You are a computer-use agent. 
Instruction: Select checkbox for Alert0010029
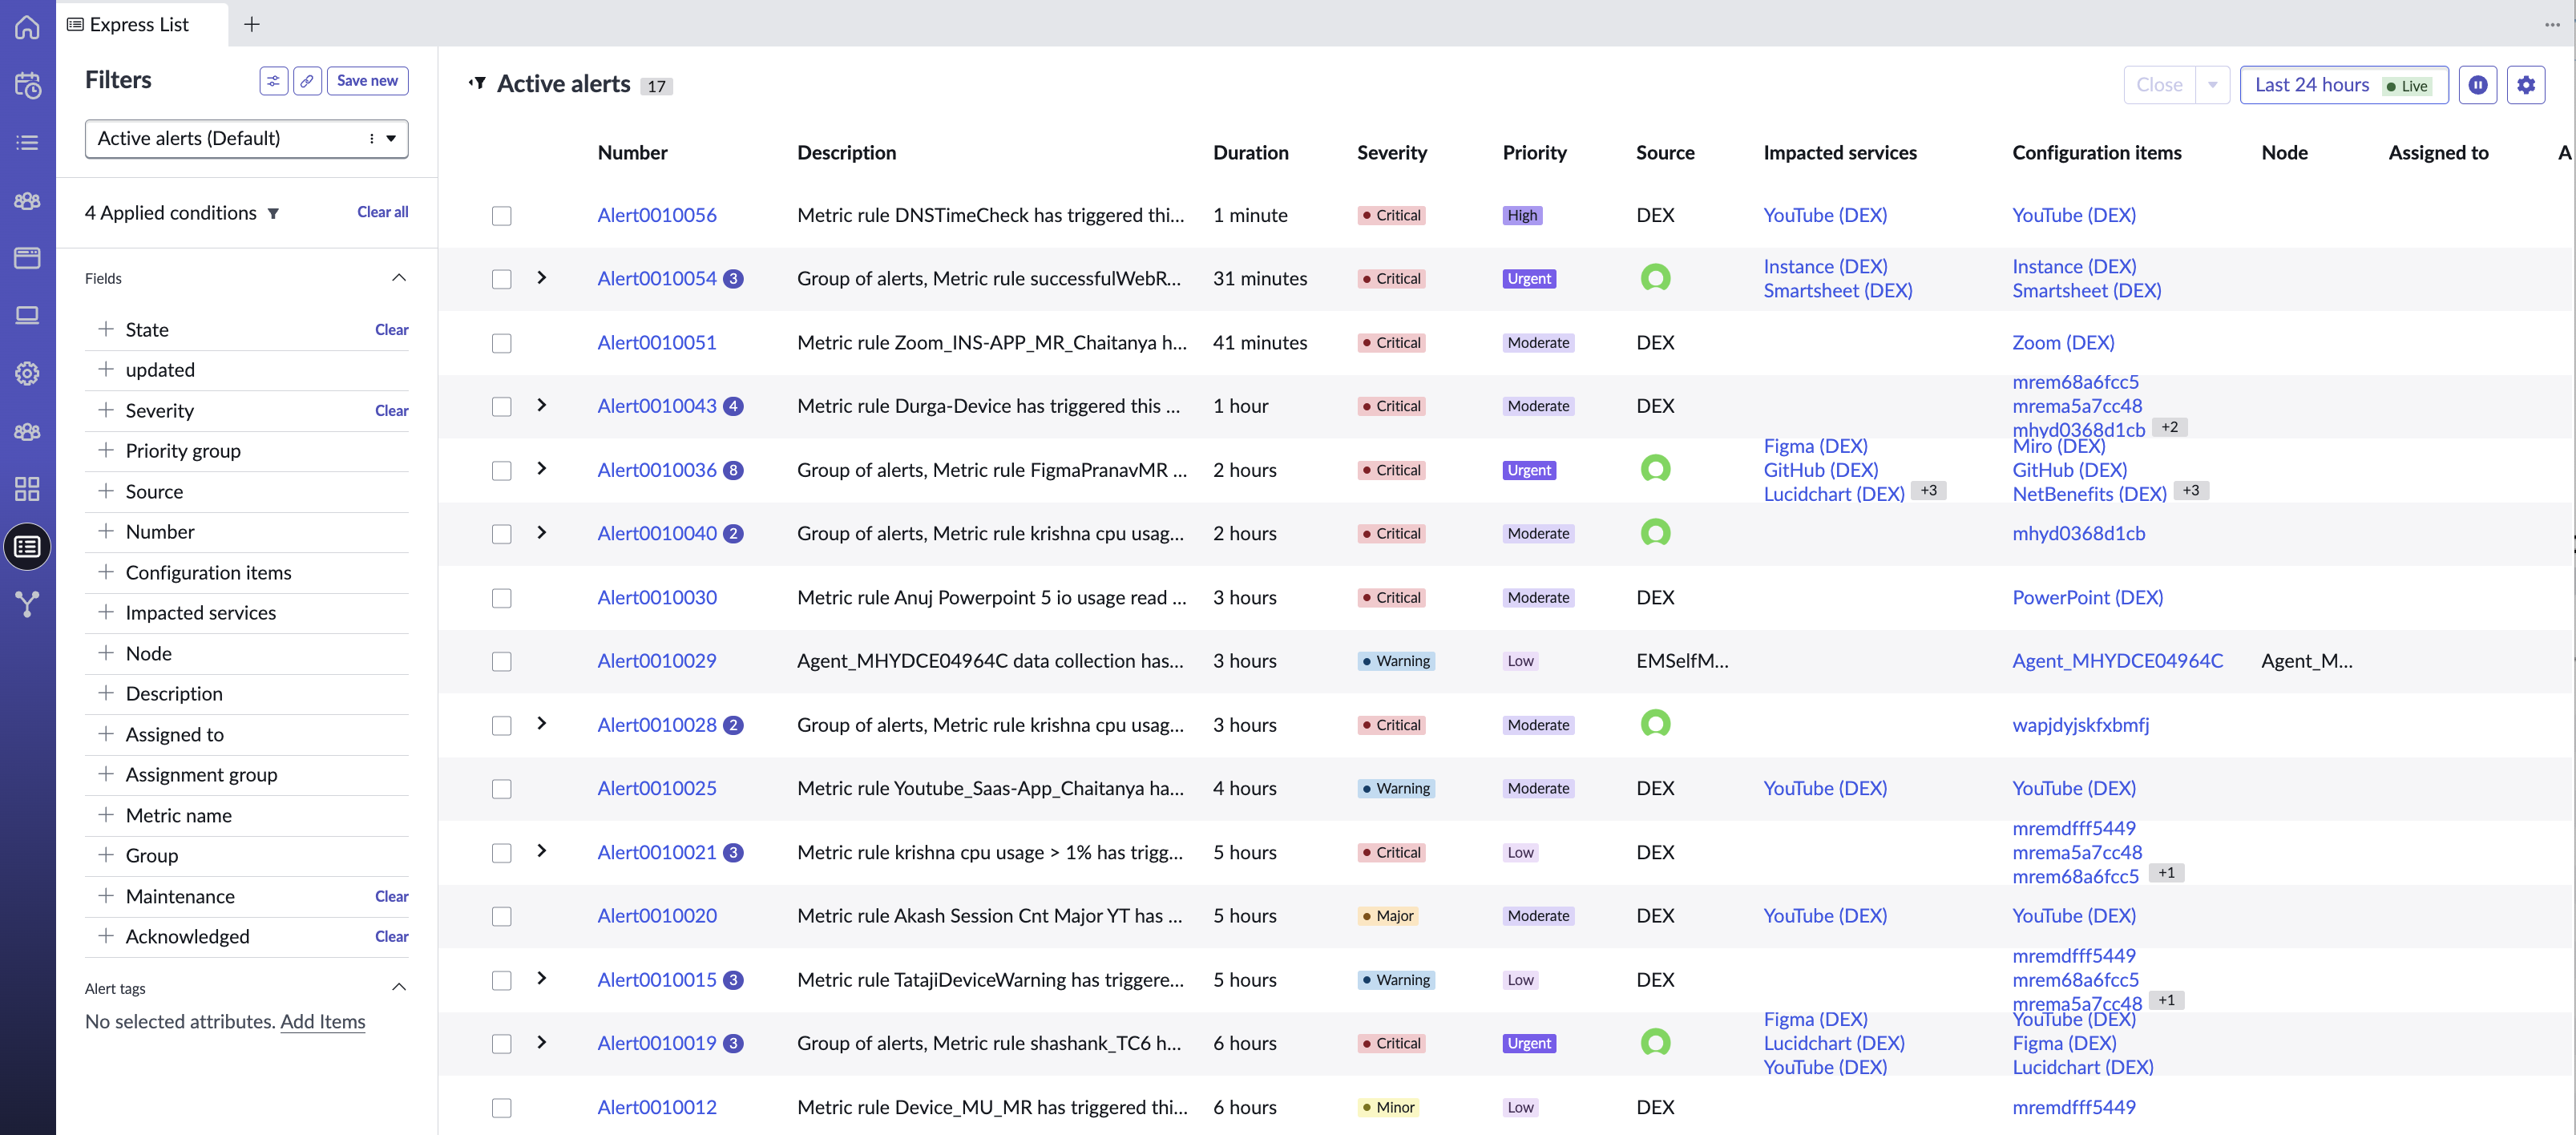pyautogui.click(x=501, y=662)
